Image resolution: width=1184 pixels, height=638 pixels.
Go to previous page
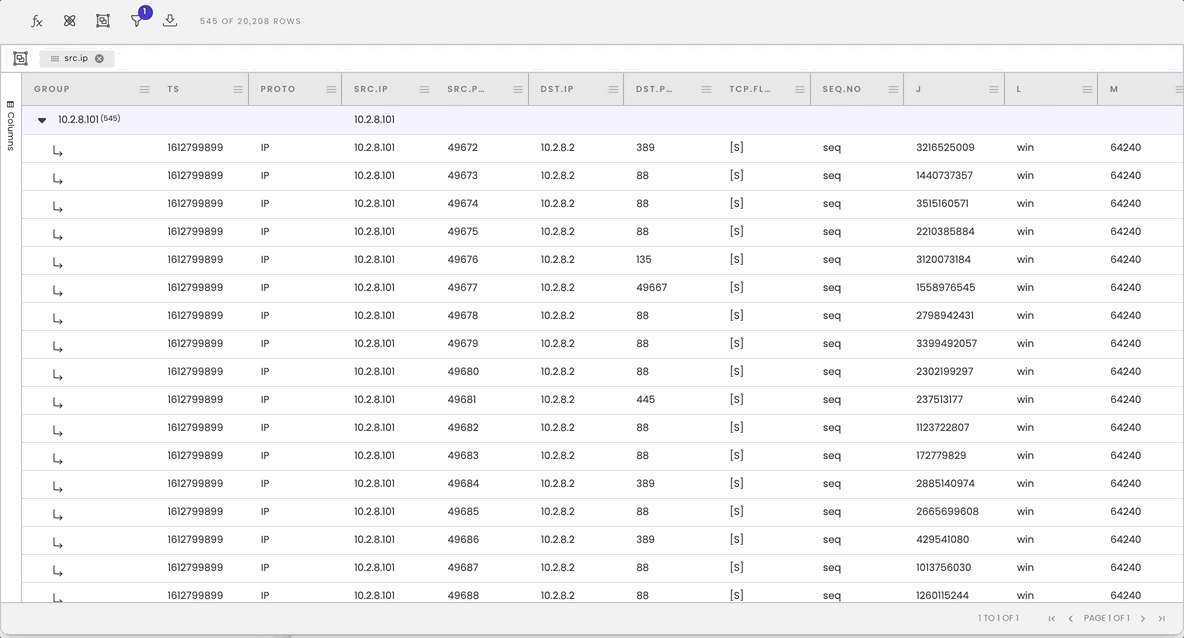[x=1071, y=618]
